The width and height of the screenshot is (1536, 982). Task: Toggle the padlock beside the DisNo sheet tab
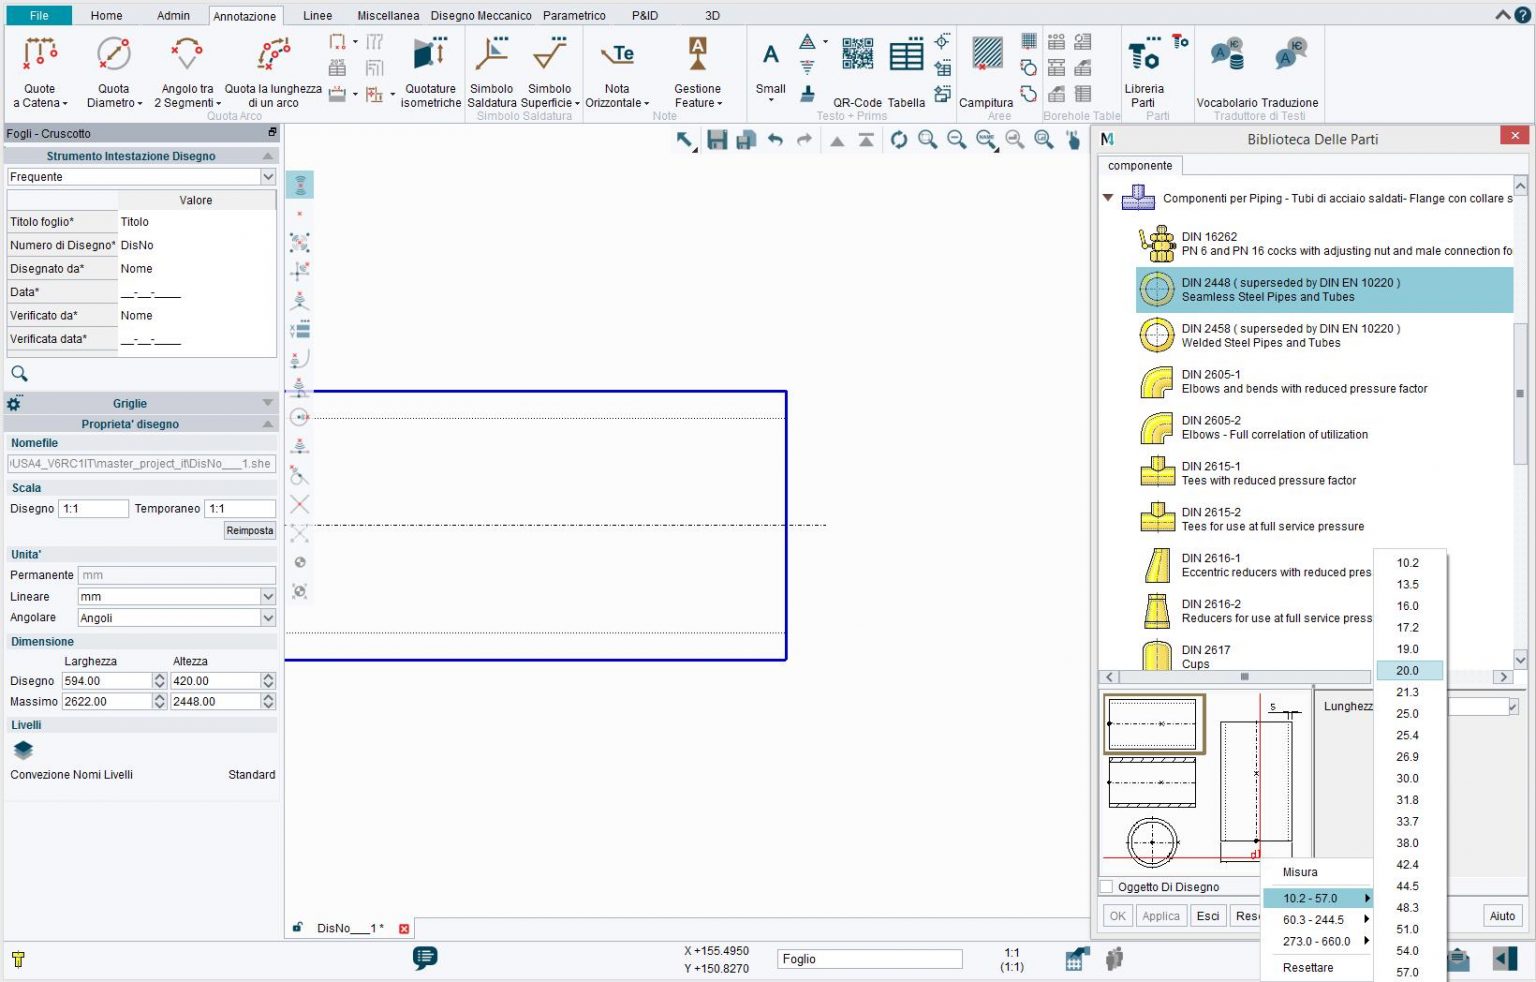point(297,928)
